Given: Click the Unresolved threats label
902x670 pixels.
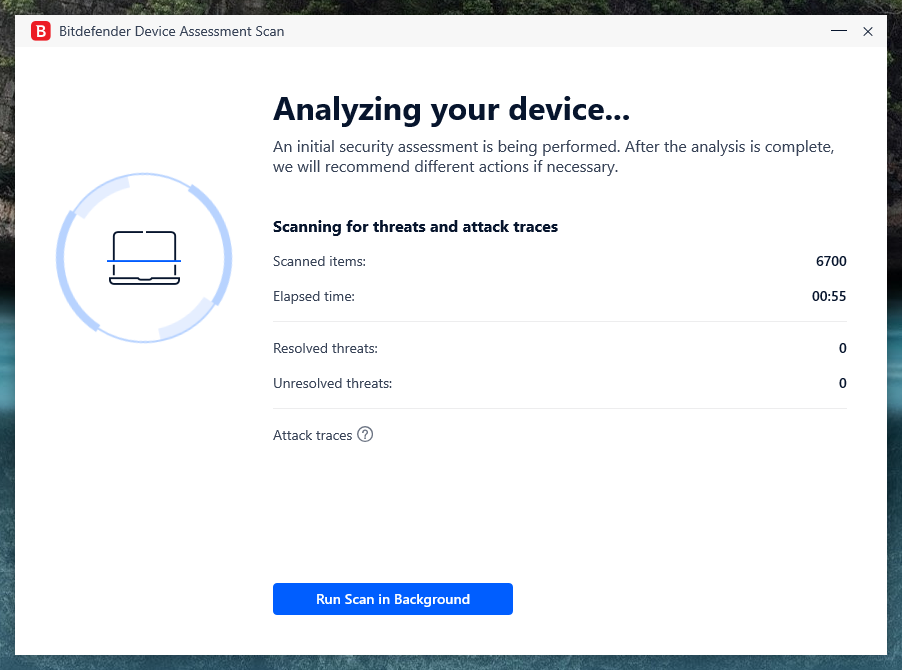Looking at the screenshot, I should (x=332, y=383).
